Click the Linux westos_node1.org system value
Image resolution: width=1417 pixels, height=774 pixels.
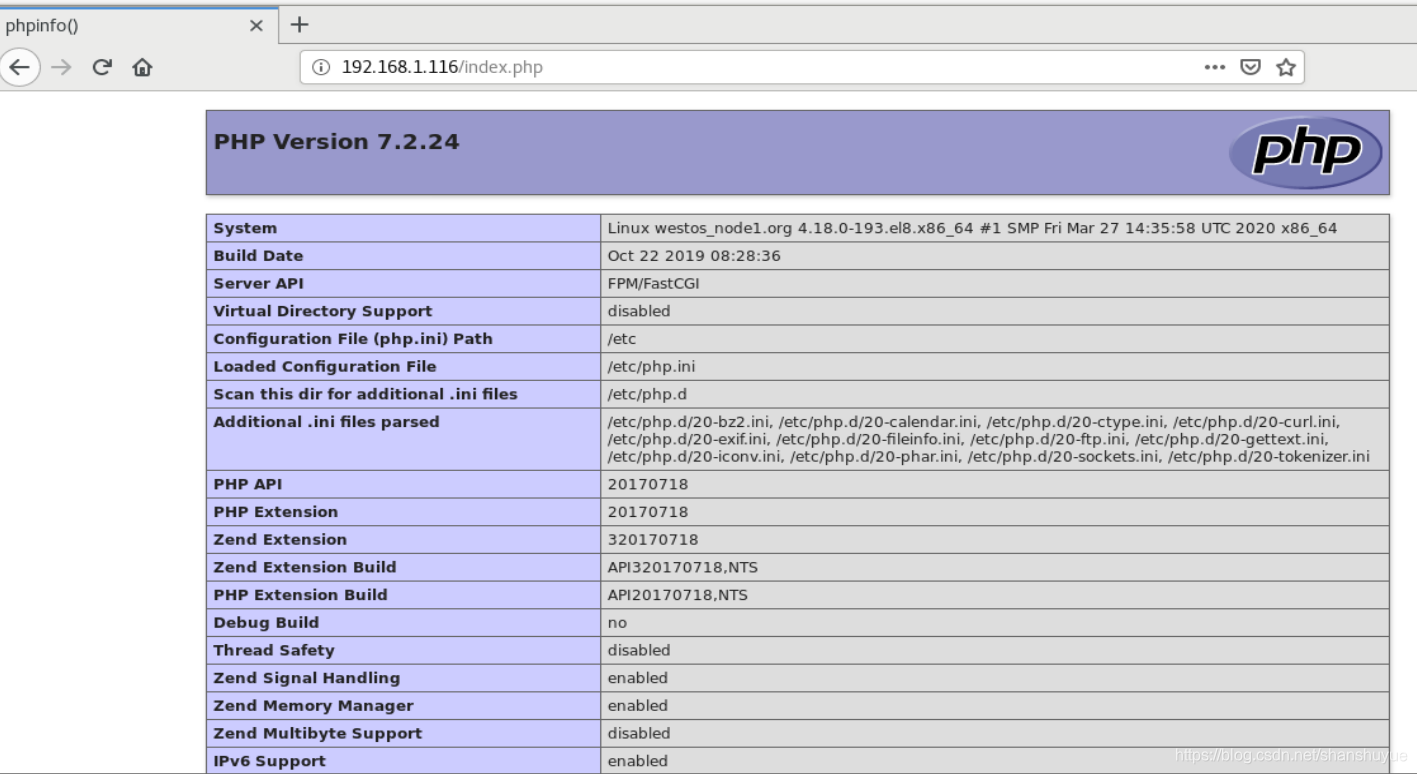(x=972, y=228)
